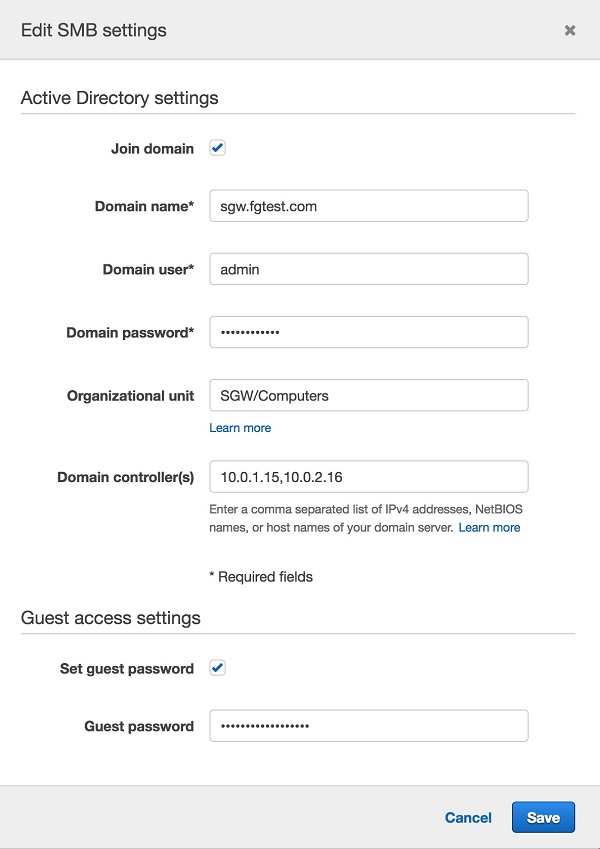Click the Edit SMB settings title
Screen dimensions: 600x849
pos(94,30)
